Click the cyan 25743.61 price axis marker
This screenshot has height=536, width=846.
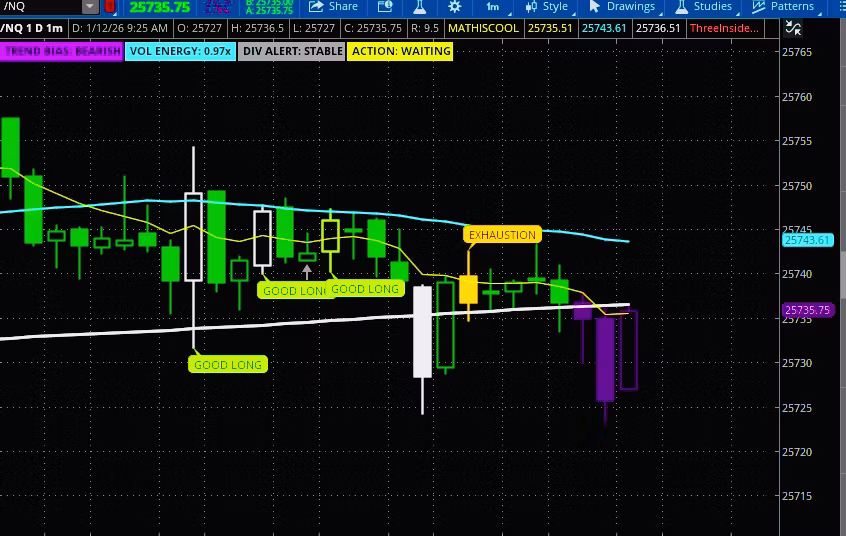tap(807, 240)
